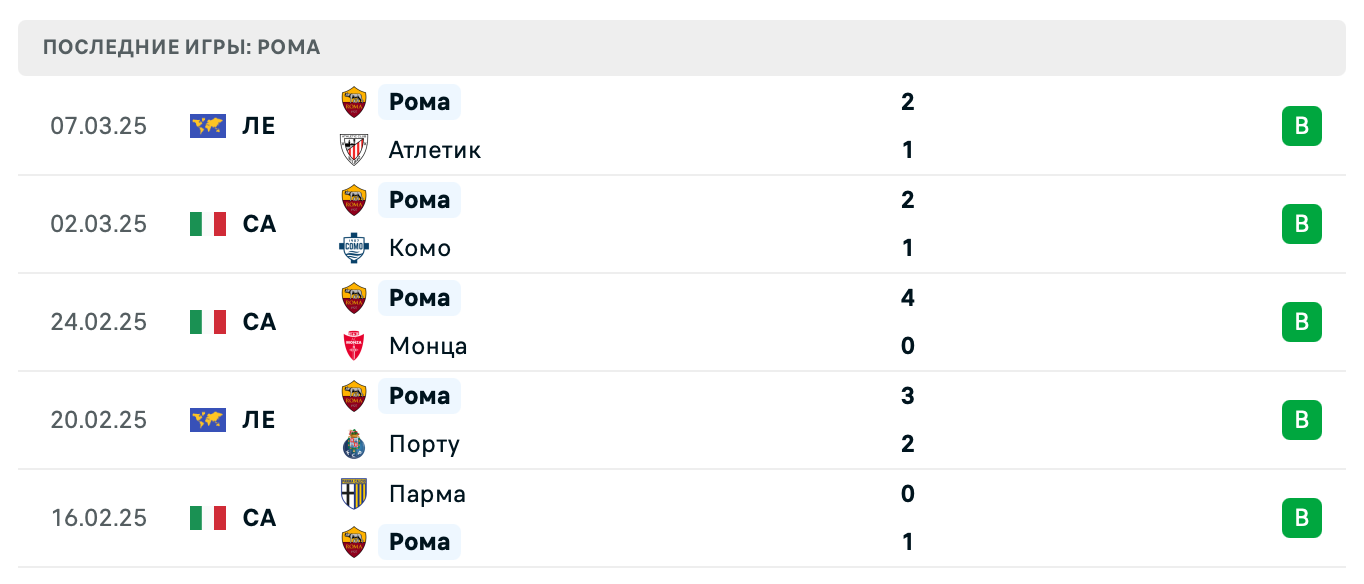Image resolution: width=1364 pixels, height=584 pixels.
Task: Click the green В badge for the Monza match
Action: (x=1301, y=322)
